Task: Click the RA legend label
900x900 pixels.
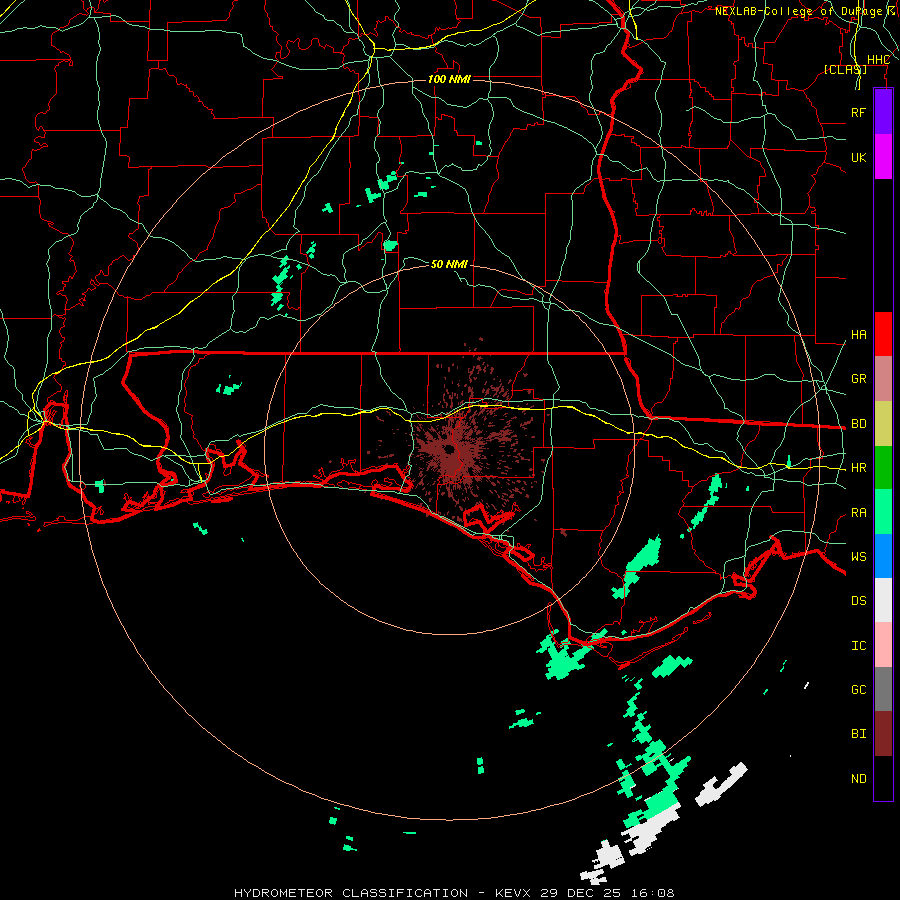Action: 858,512
